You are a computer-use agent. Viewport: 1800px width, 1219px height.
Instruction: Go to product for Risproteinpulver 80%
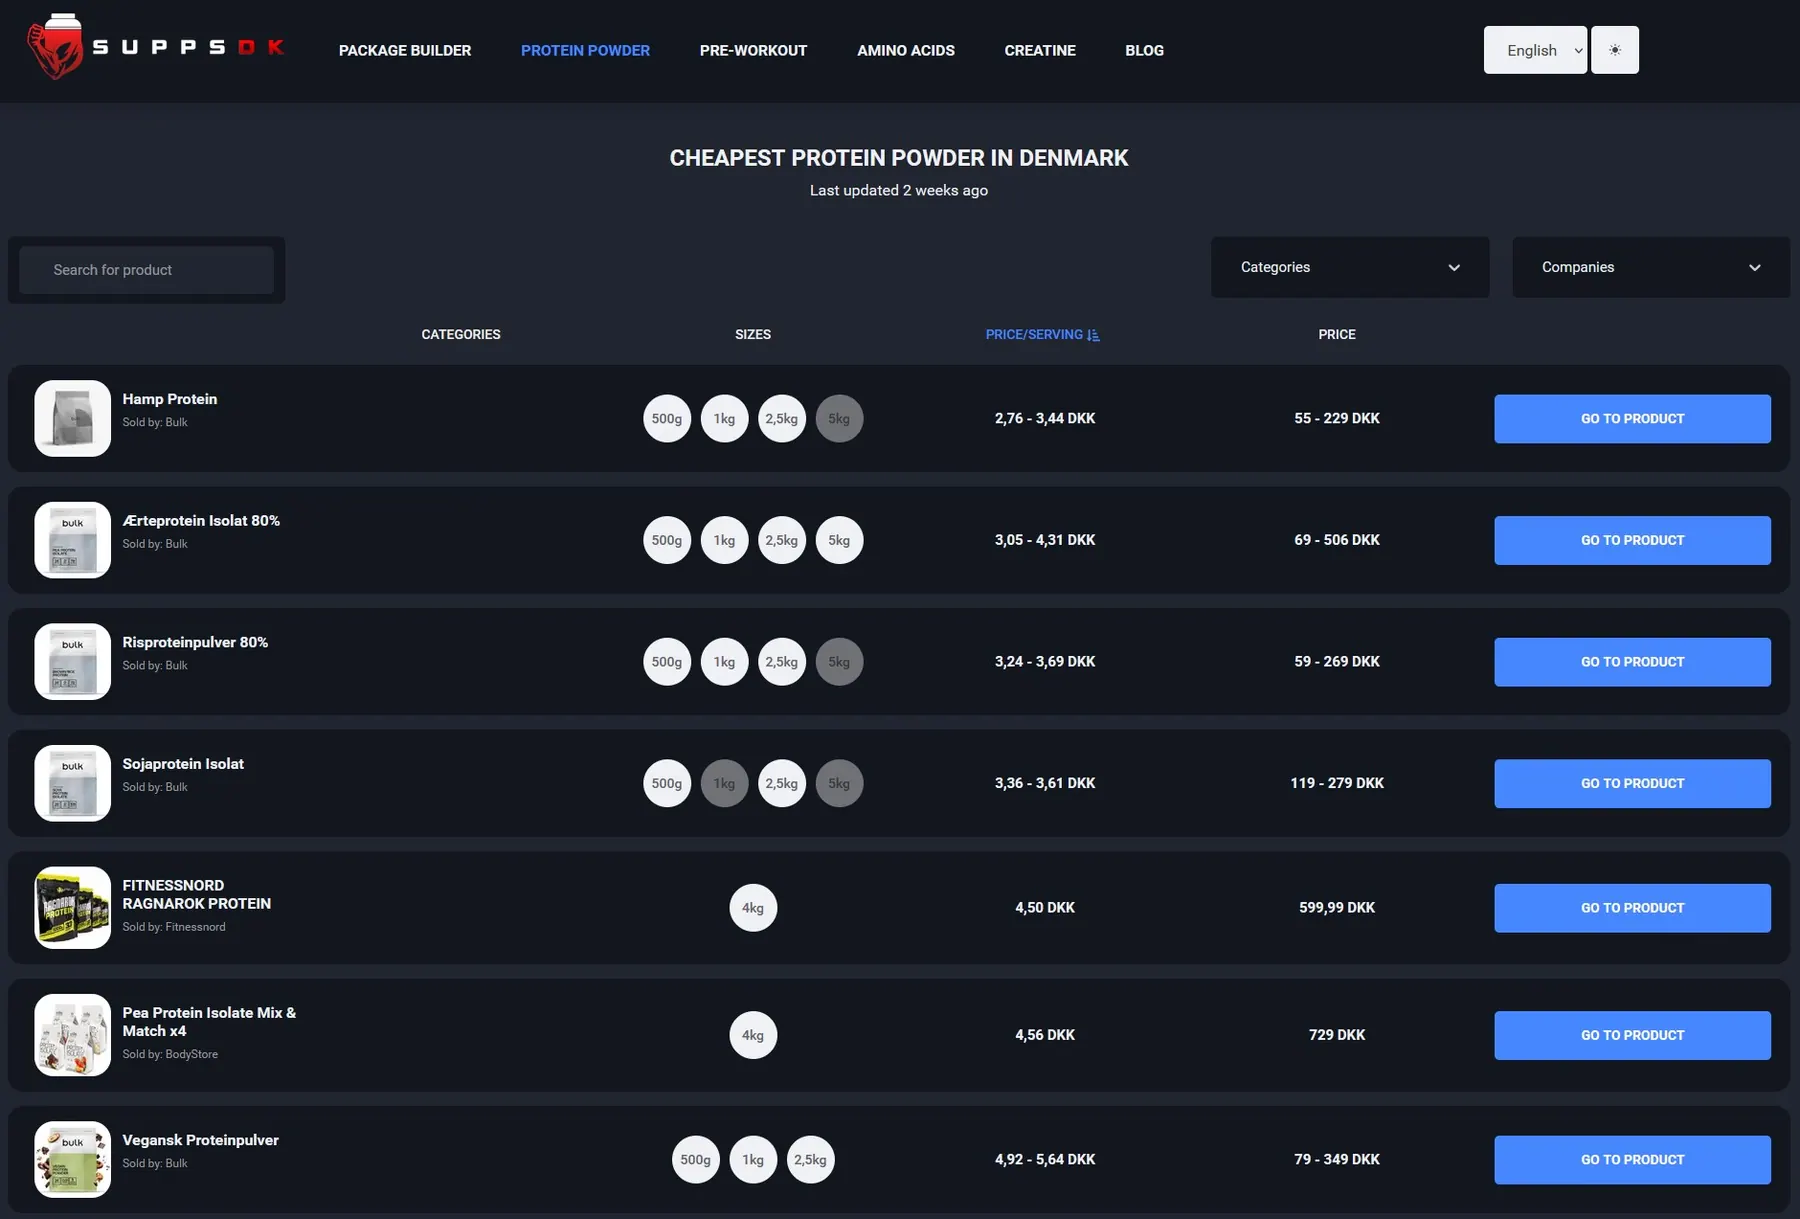pos(1632,662)
